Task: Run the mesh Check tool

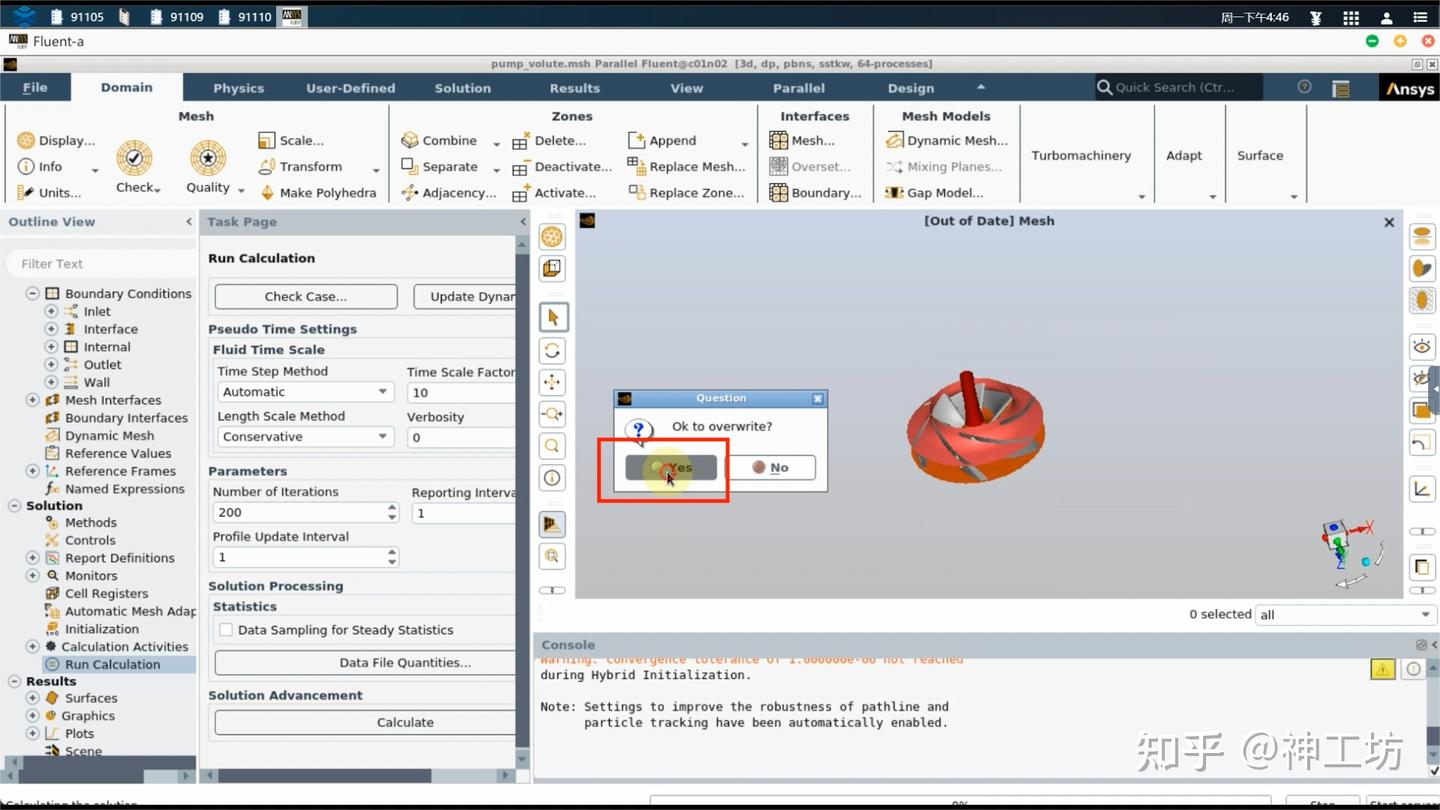Action: click(x=135, y=167)
